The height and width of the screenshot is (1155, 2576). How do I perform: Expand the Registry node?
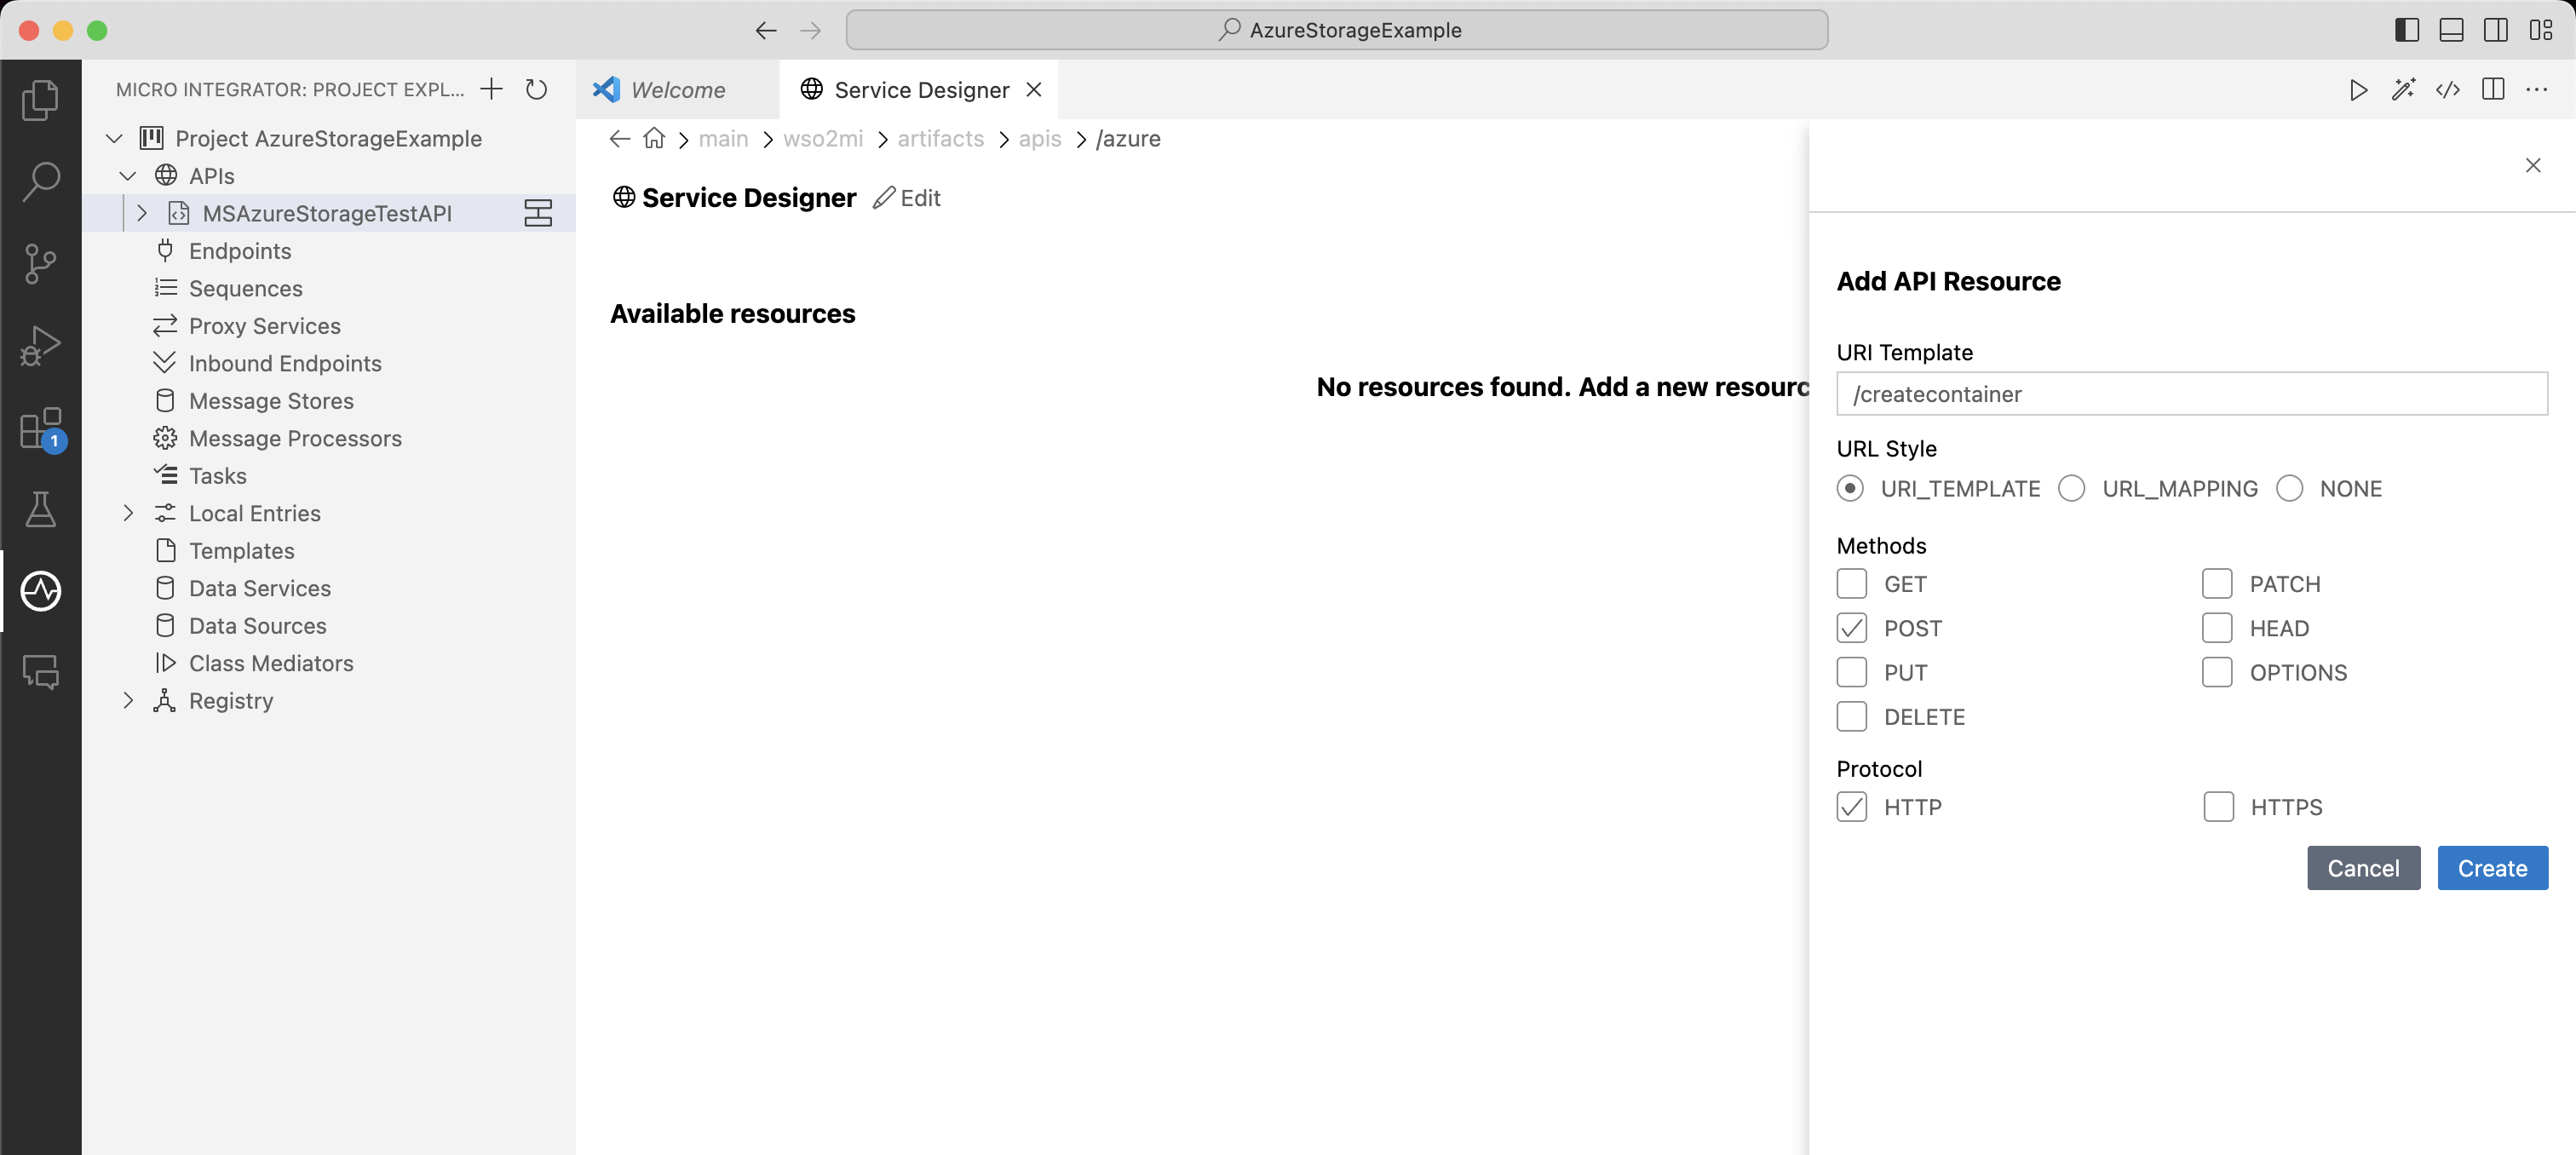[127, 700]
